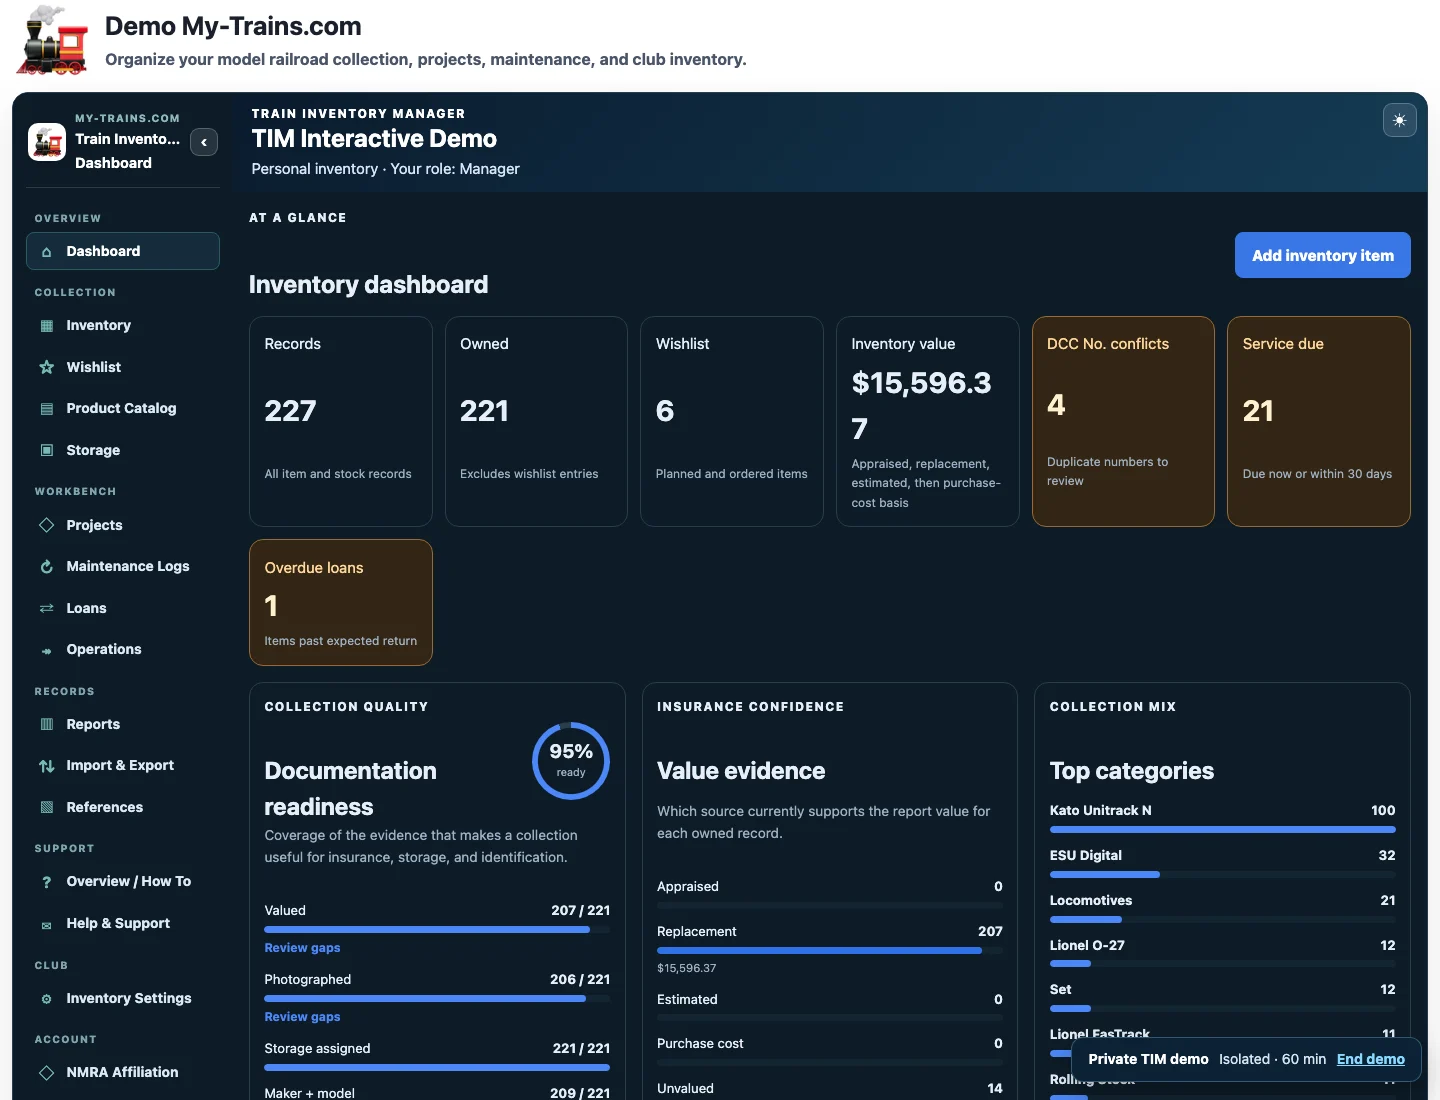Click the Import & Export arrows icon
The width and height of the screenshot is (1440, 1100).
point(46,766)
